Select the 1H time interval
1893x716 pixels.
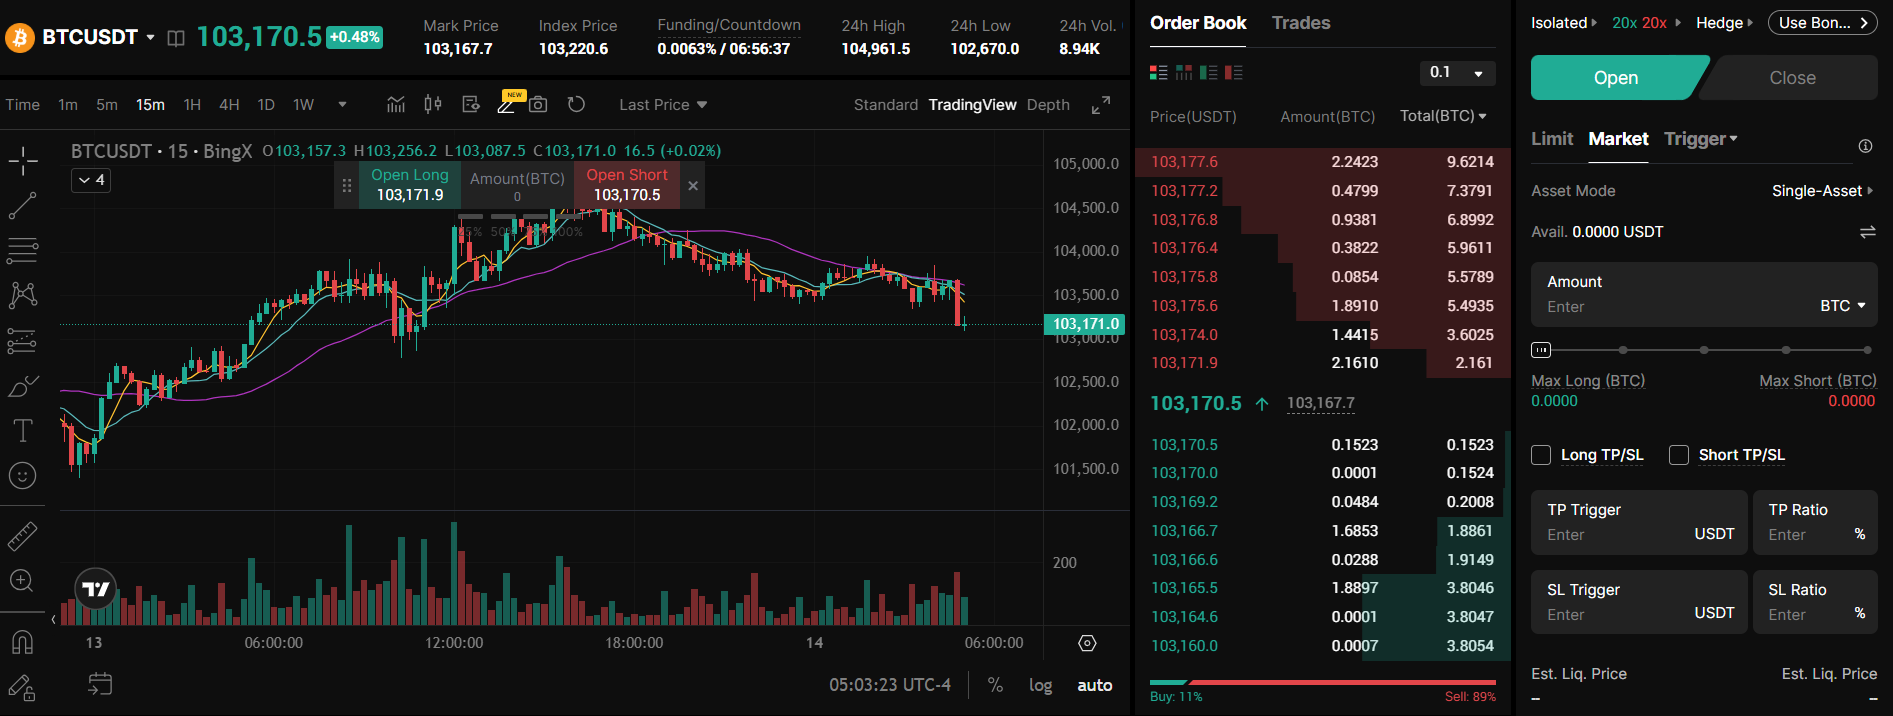click(x=192, y=104)
